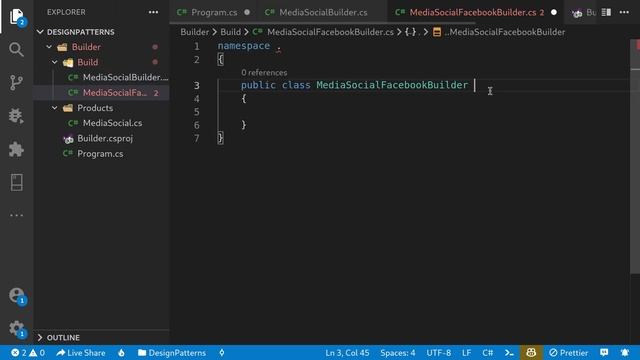Change end of line sequence LF
Viewport: 640px width, 360px height.
click(467, 353)
